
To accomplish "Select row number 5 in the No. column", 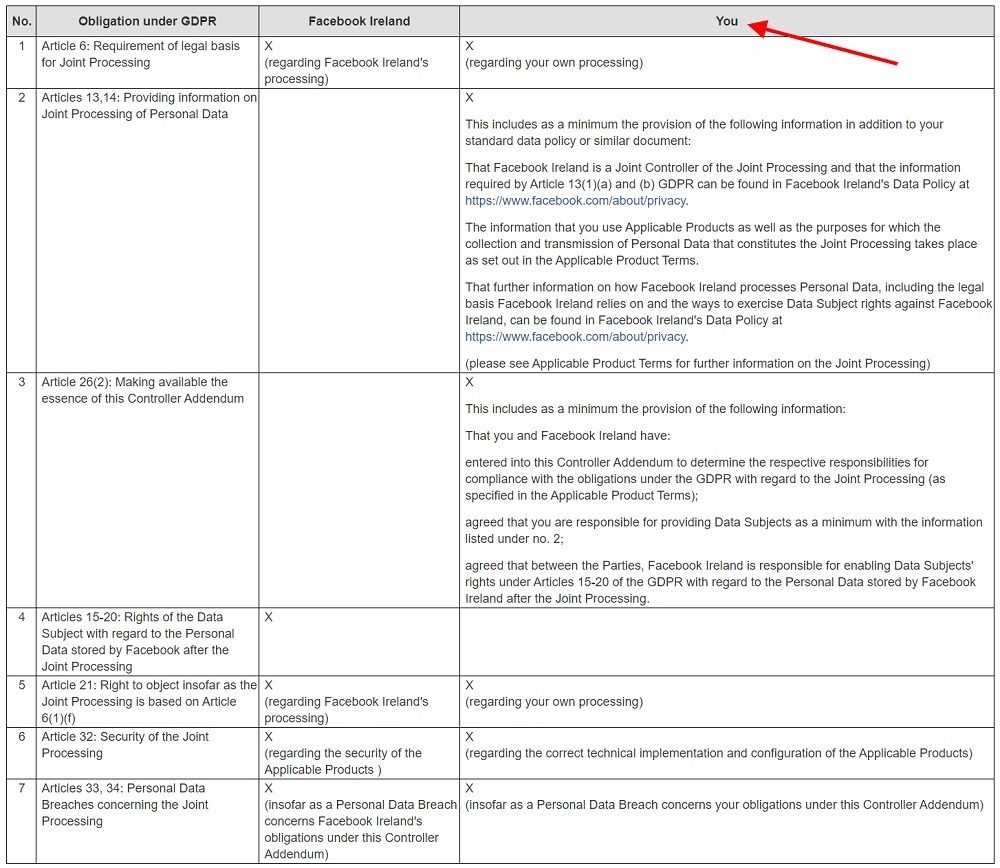I will [22, 685].
